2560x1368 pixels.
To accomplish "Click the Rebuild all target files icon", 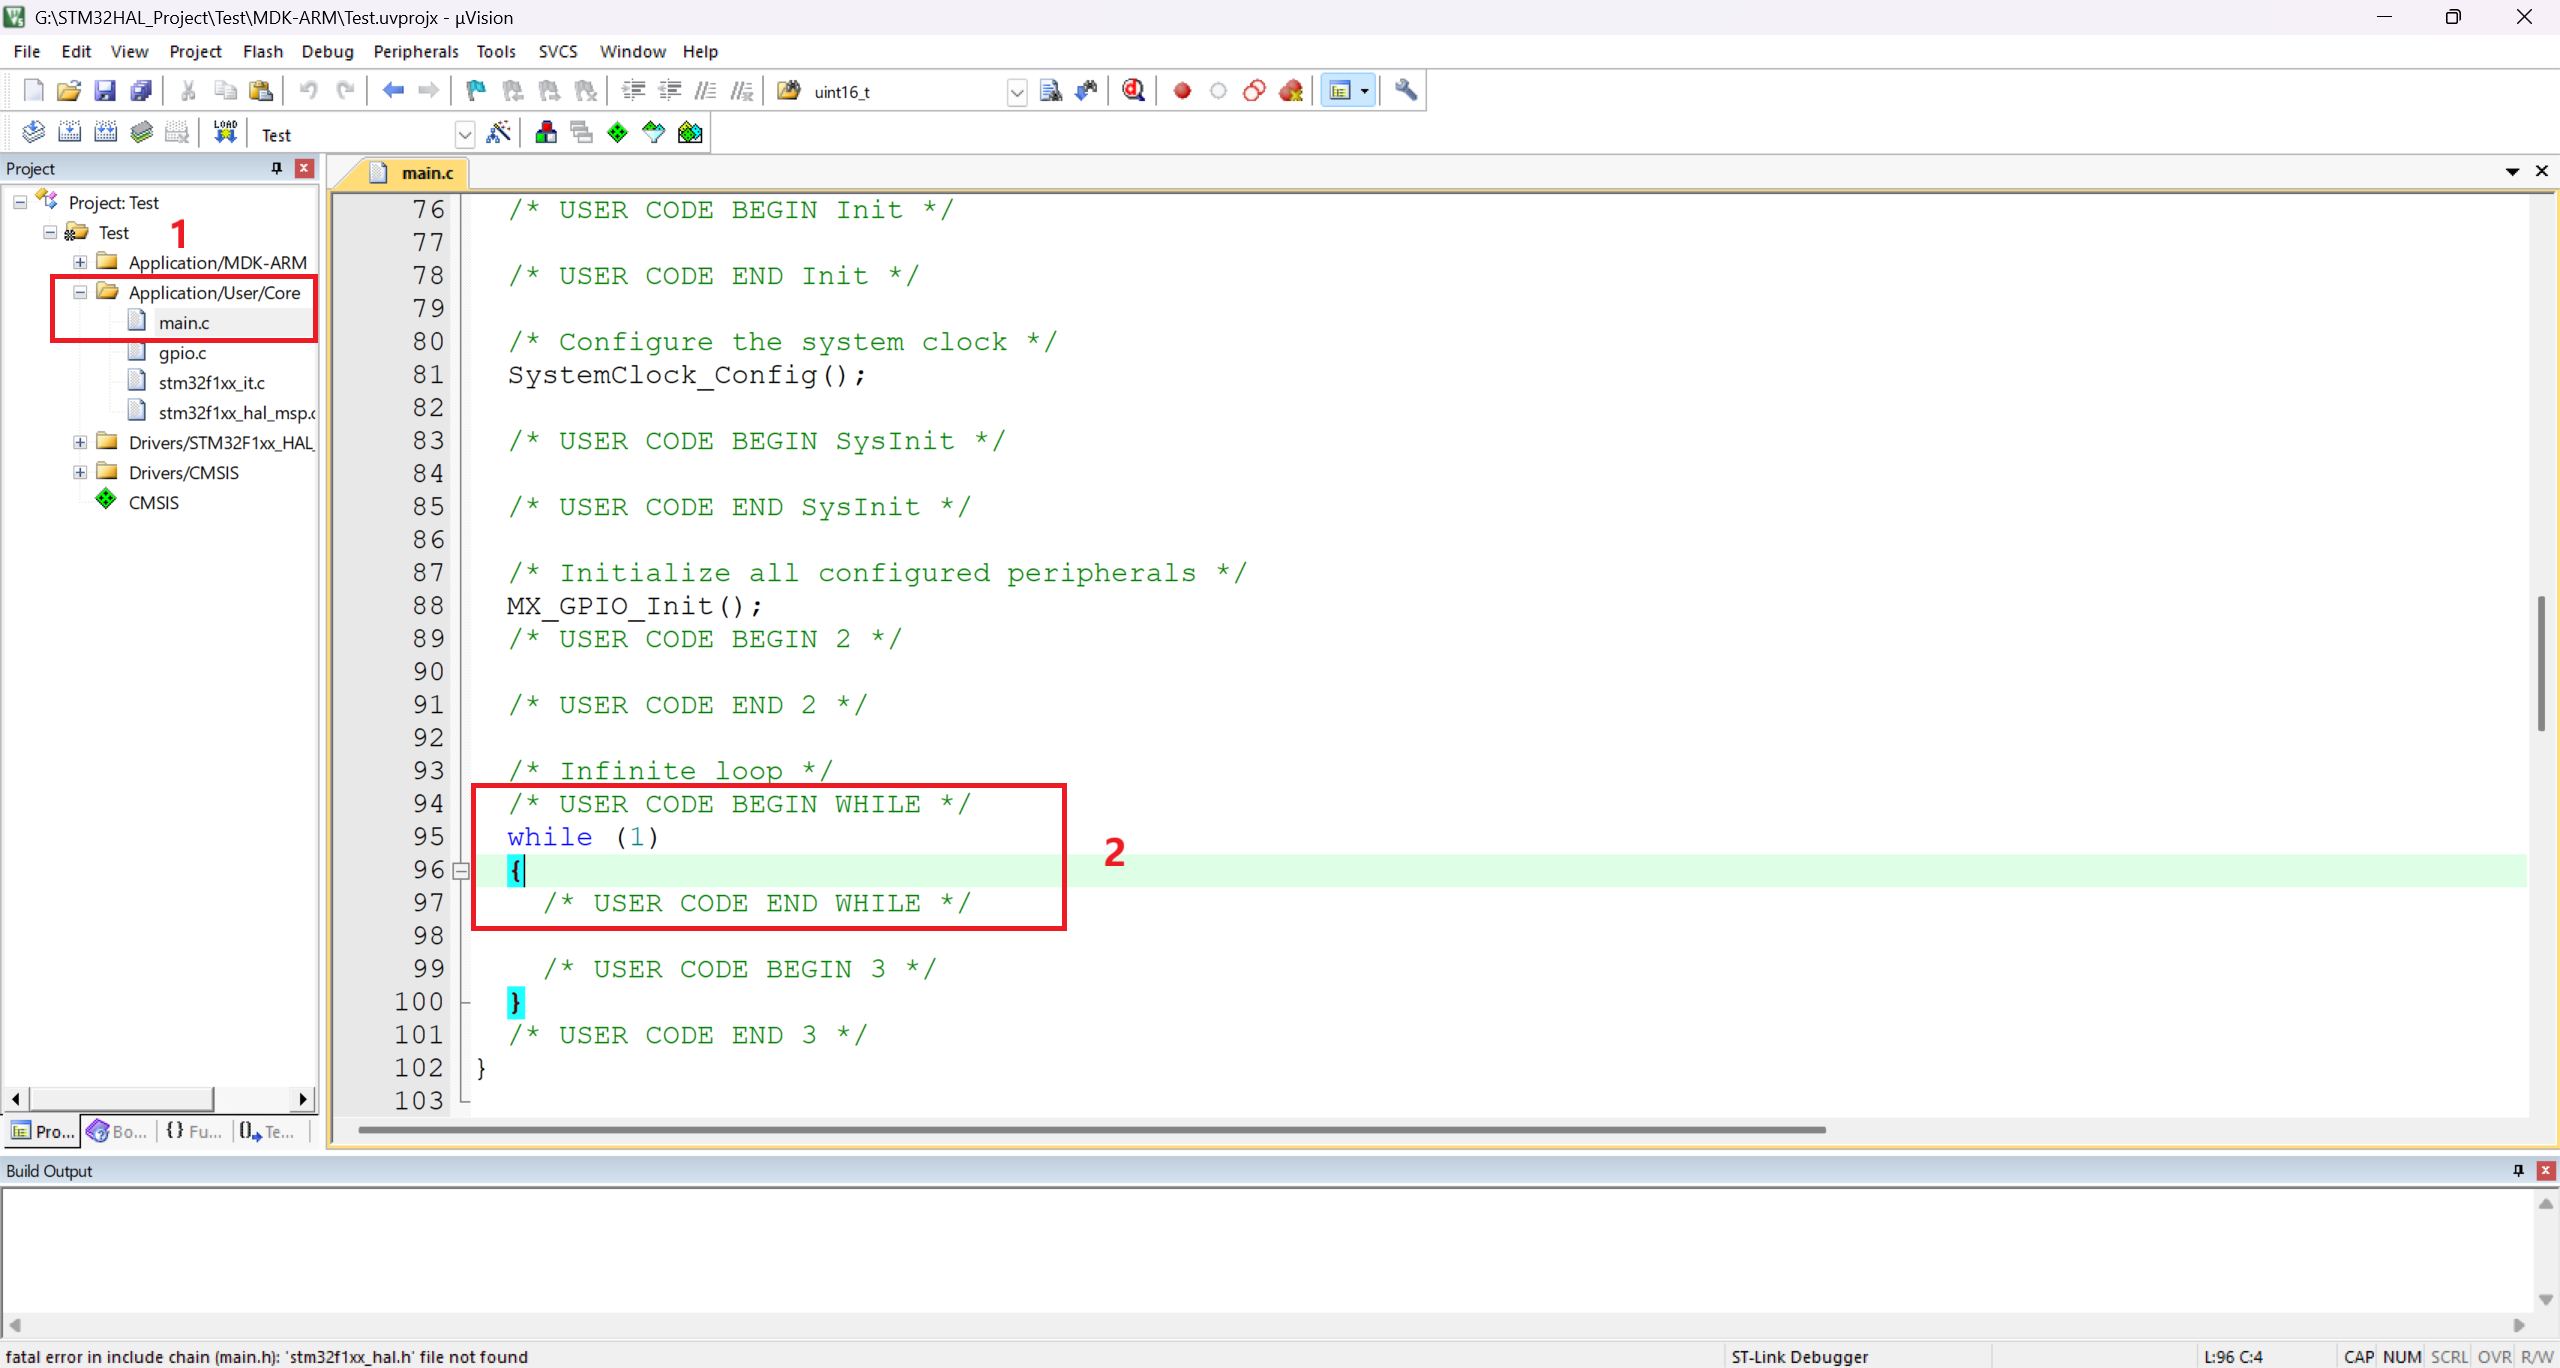I will (105, 132).
